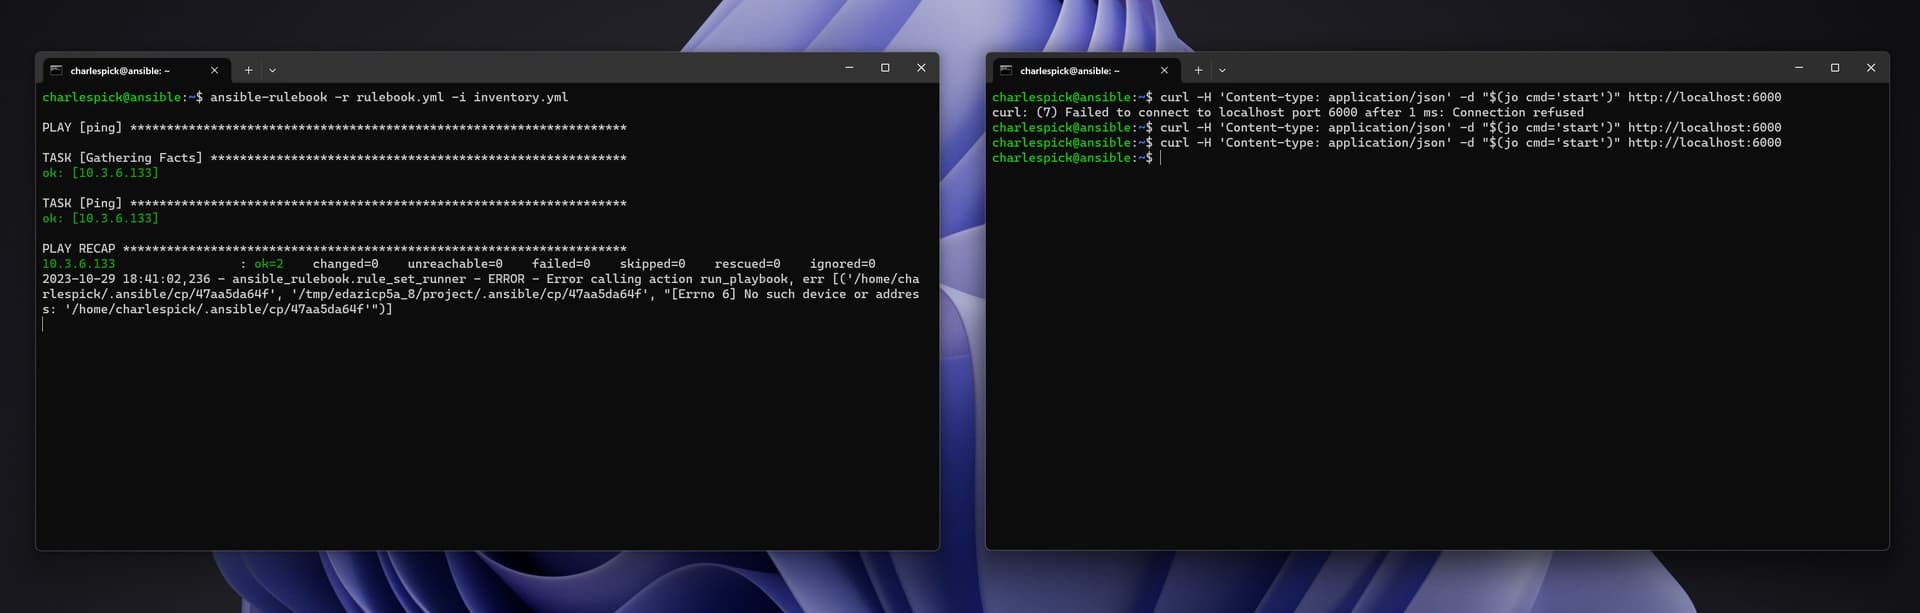Viewport: 1920px width, 613px height.
Task: Close the tab in right terminal window
Action: click(x=1164, y=70)
